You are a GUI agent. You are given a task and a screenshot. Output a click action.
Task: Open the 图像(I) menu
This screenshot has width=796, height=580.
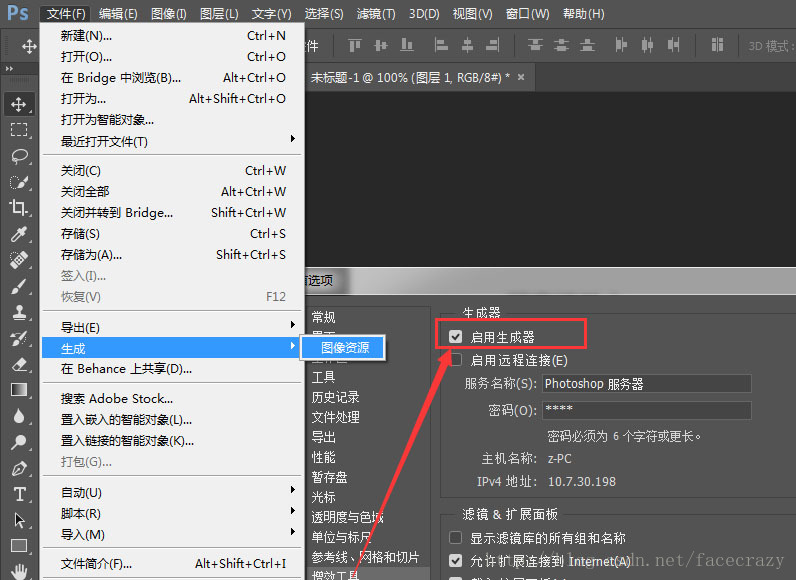point(169,14)
